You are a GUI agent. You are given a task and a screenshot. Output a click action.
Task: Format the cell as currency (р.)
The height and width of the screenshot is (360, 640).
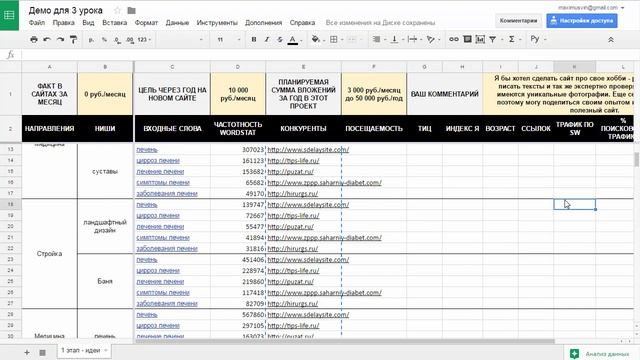point(91,40)
